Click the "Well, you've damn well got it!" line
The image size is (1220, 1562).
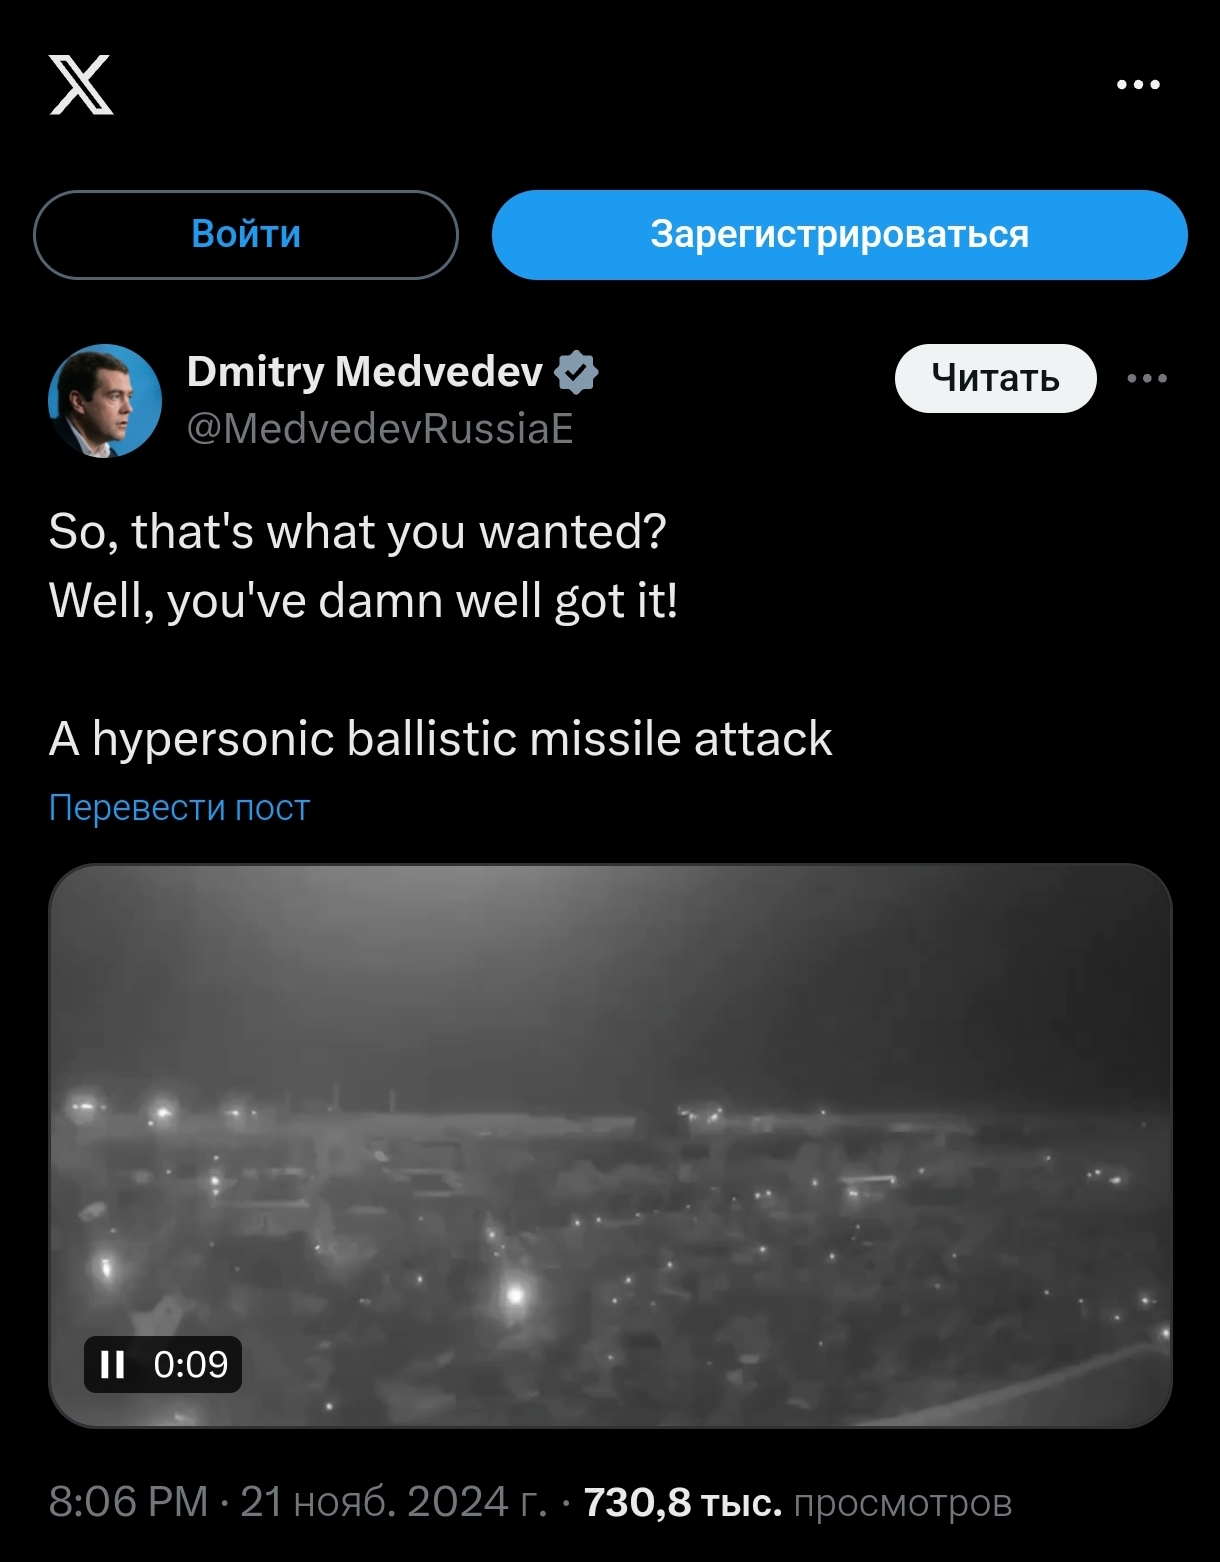(363, 601)
